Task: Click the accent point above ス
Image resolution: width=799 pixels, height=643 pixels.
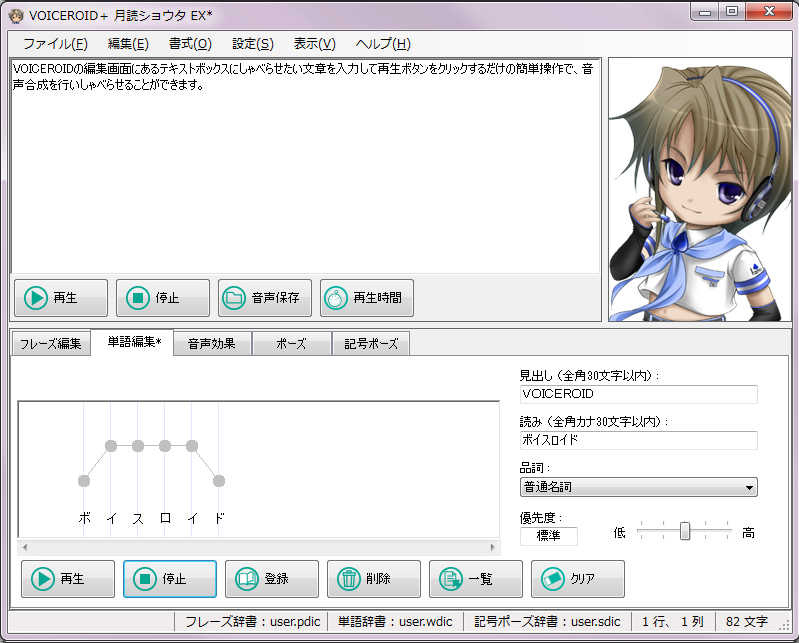Action: pyautogui.click(x=138, y=446)
